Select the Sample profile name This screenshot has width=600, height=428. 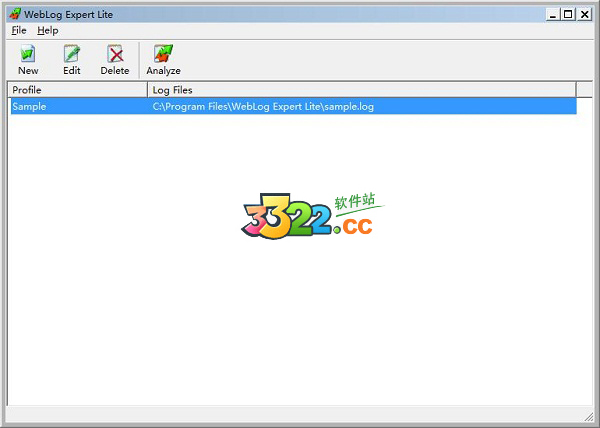pyautogui.click(x=29, y=106)
